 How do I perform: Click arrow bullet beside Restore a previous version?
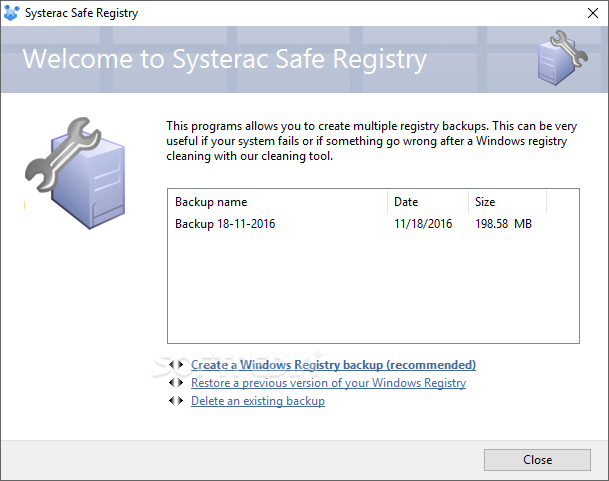(176, 383)
